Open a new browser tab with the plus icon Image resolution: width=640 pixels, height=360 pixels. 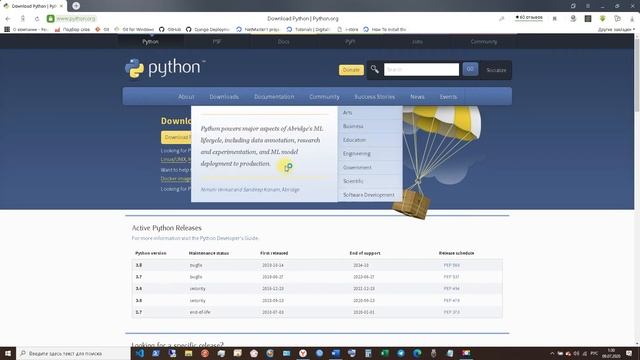[76, 6]
